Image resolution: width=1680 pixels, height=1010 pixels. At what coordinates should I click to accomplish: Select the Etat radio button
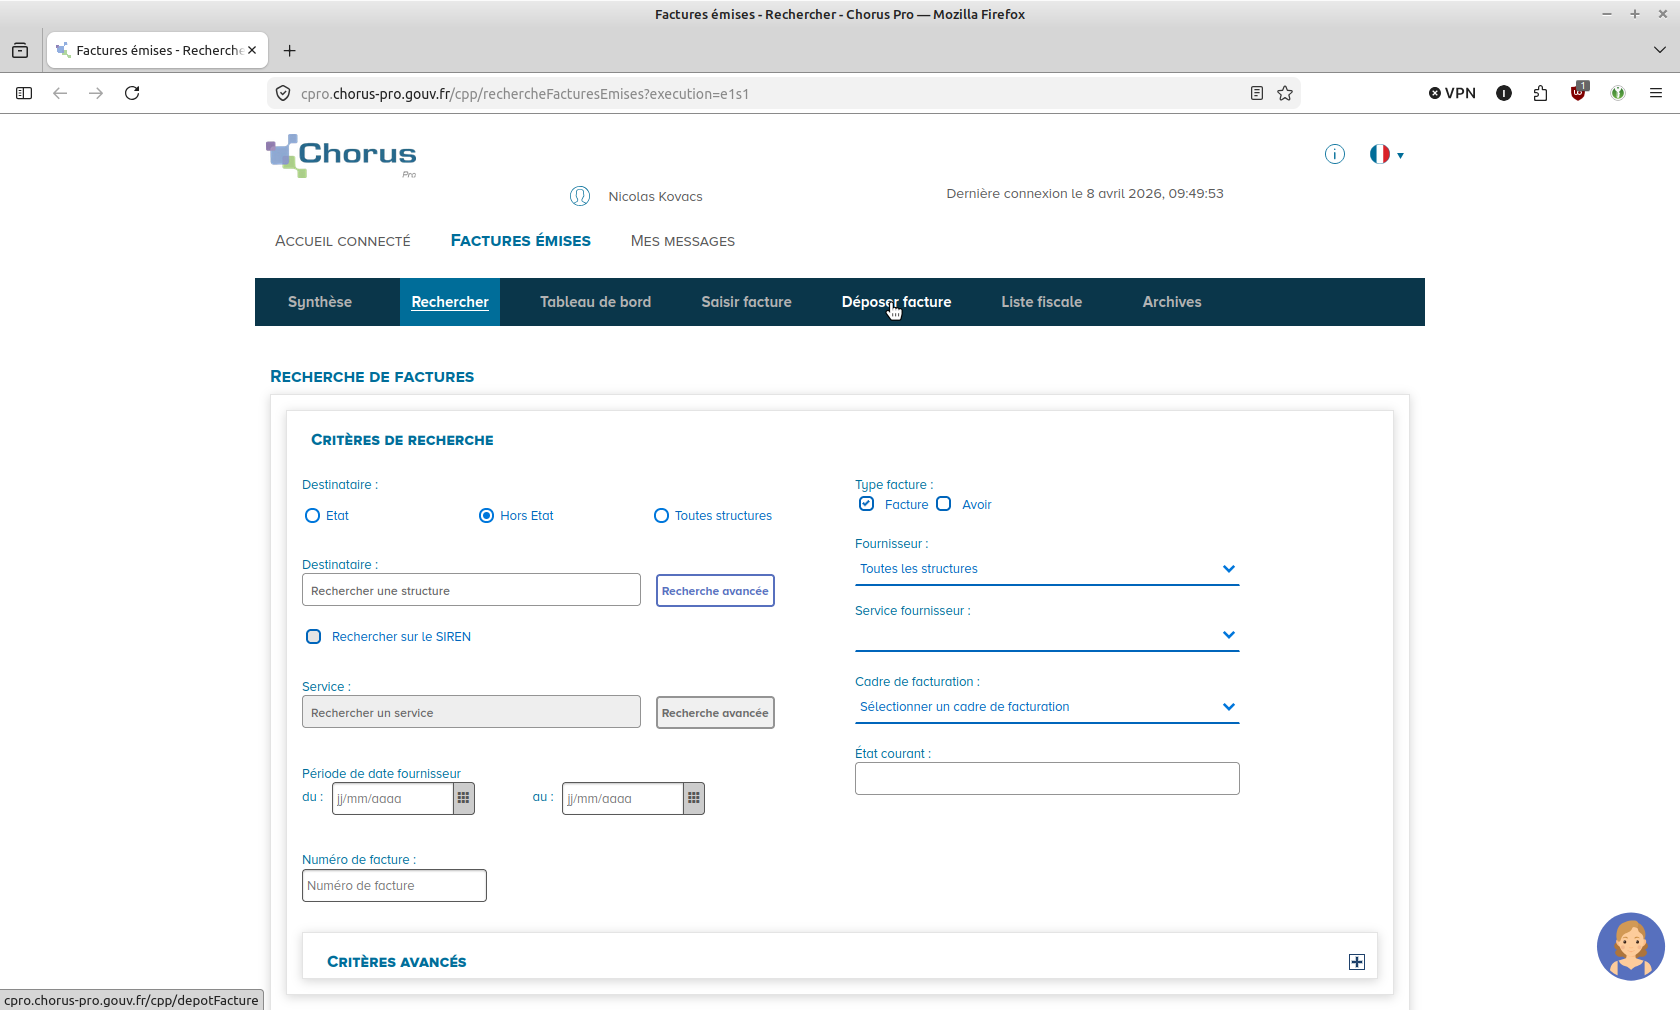pos(312,516)
